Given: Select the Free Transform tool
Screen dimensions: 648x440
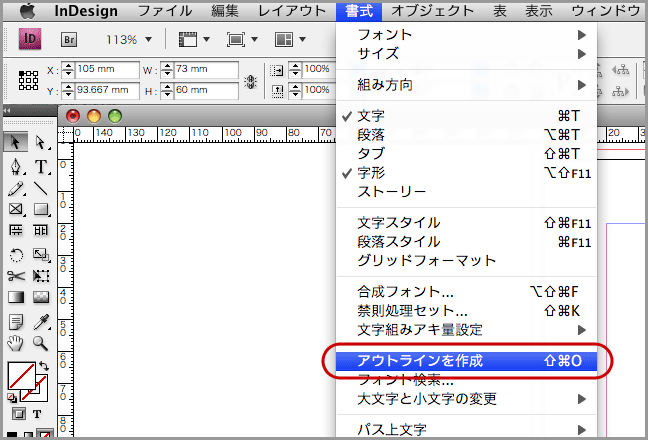Looking at the screenshot, I should tap(40, 276).
